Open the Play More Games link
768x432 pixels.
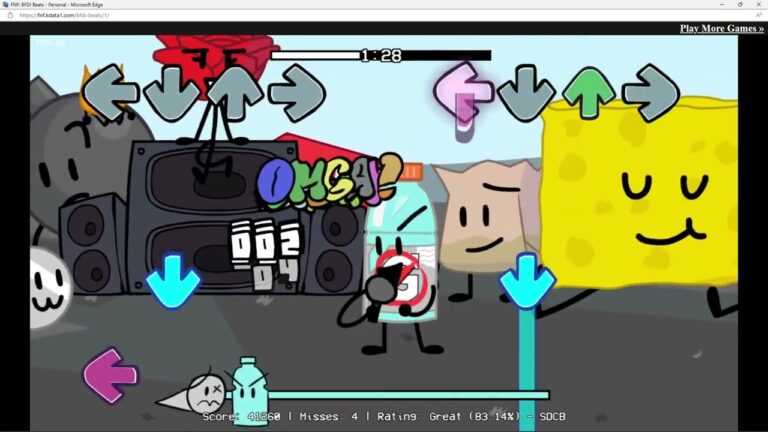tap(721, 28)
